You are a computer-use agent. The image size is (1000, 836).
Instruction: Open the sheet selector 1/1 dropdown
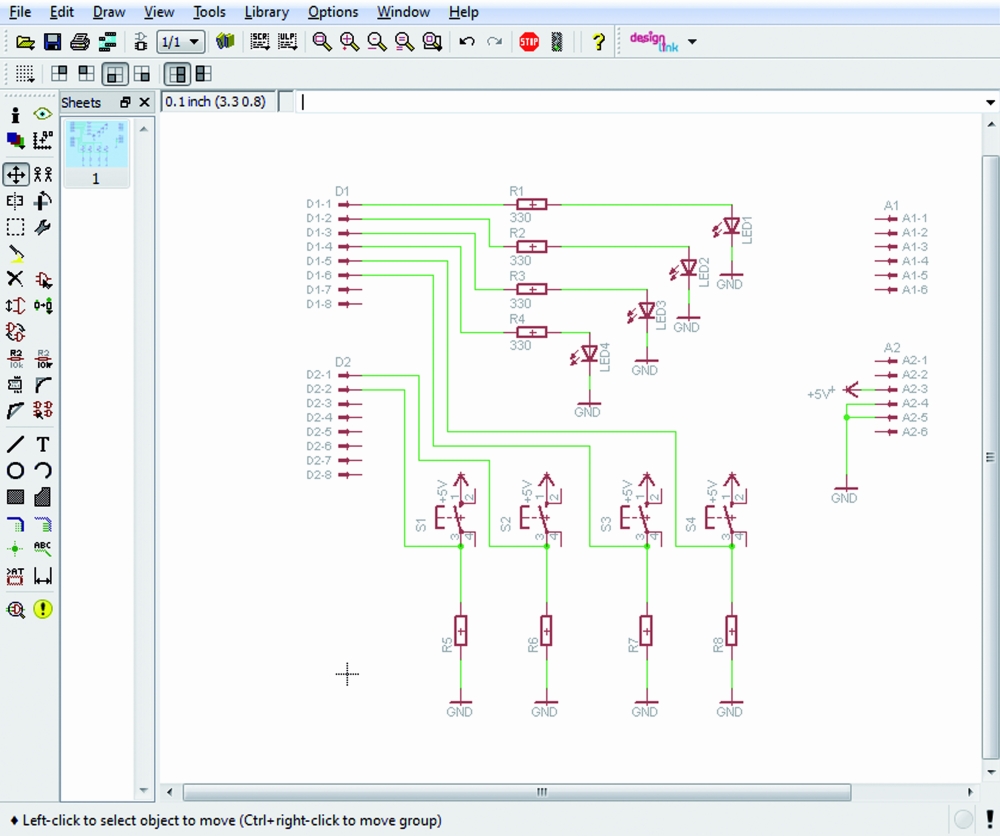tap(182, 42)
